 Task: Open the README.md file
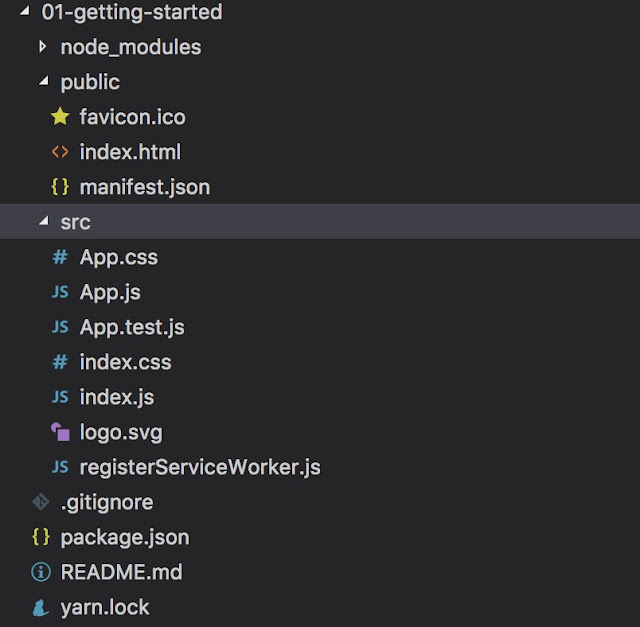[122, 572]
